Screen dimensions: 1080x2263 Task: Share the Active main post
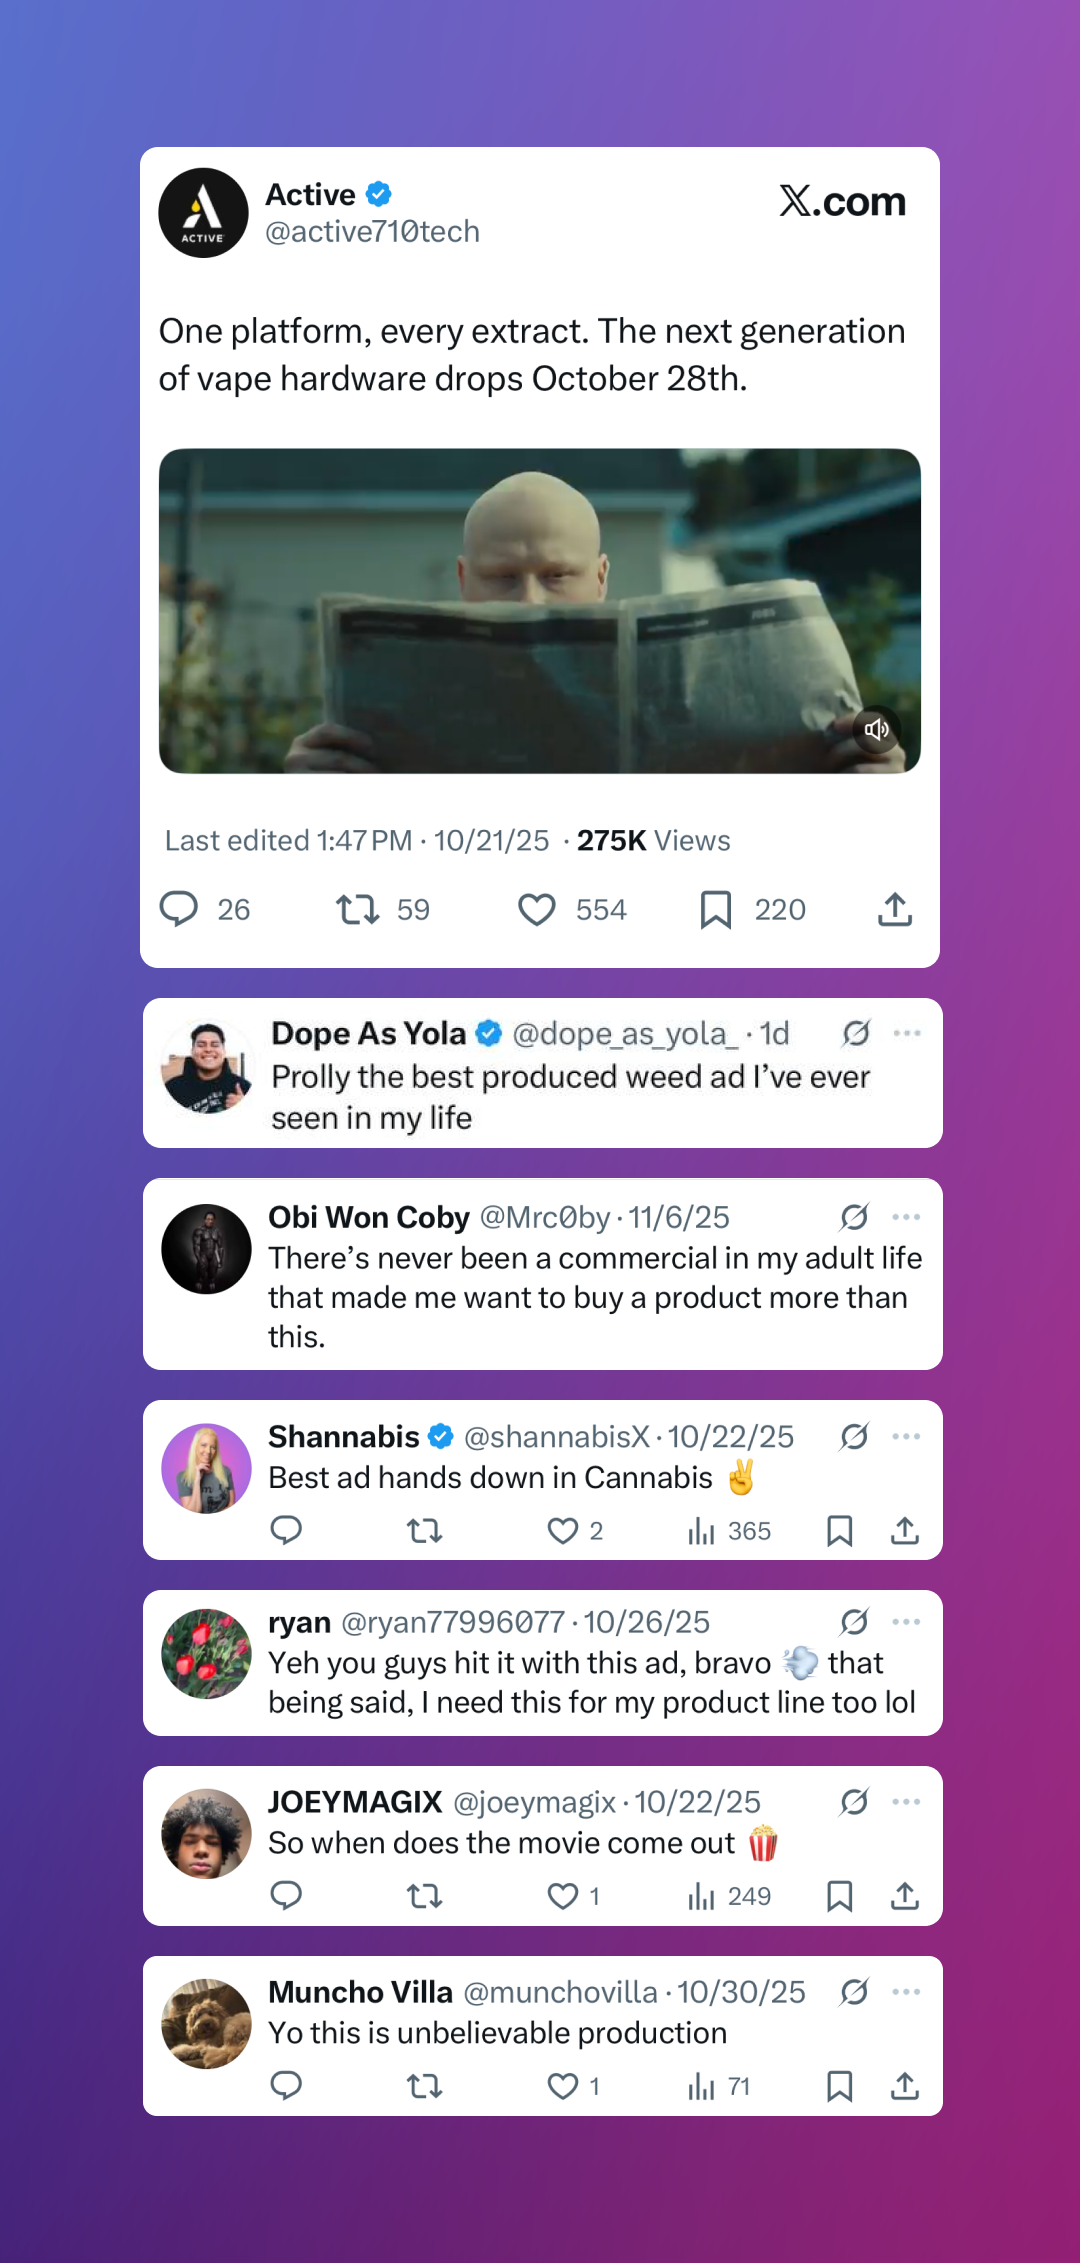click(895, 909)
